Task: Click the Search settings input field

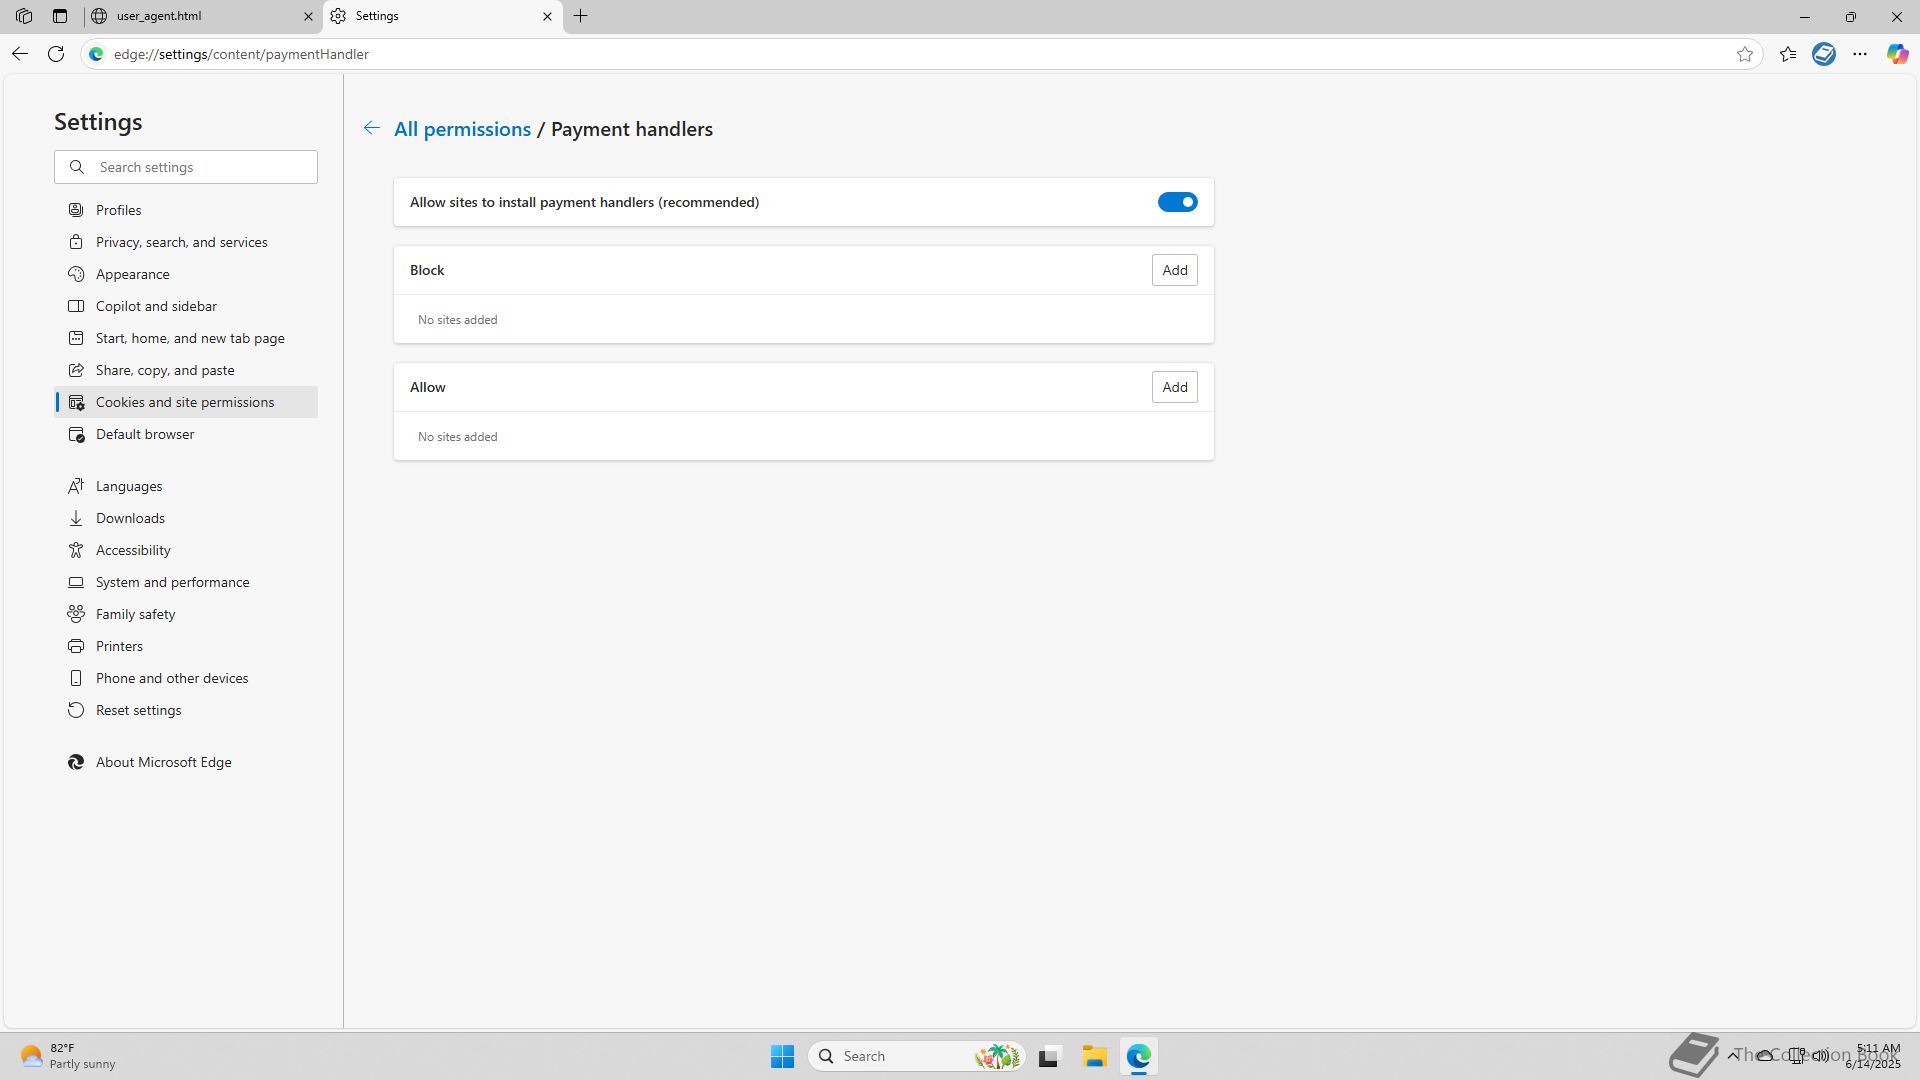Action: (x=200, y=167)
